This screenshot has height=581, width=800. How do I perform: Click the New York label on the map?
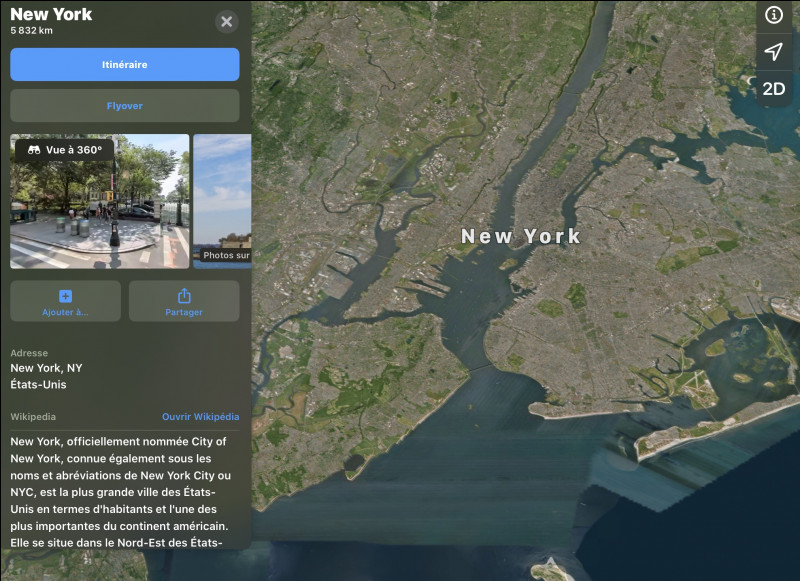click(520, 236)
